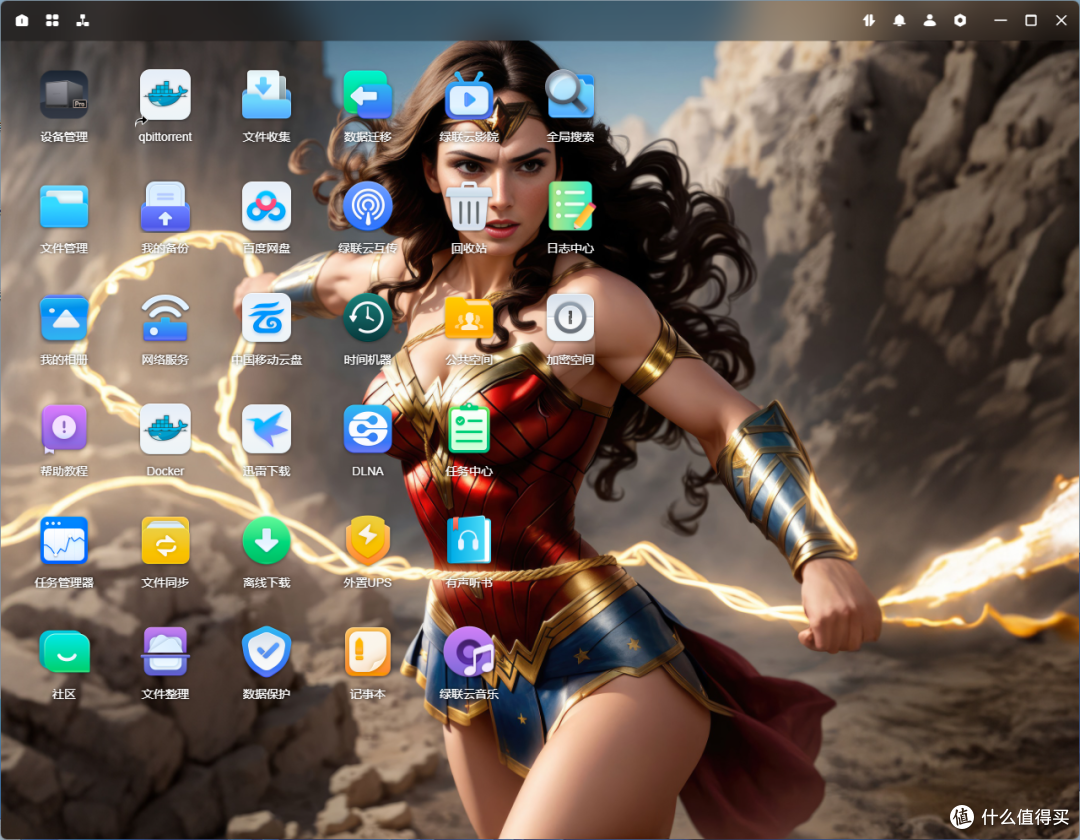This screenshot has width=1080, height=840.
Task: Open 全局搜索 magnifier icon
Action: [x=570, y=95]
